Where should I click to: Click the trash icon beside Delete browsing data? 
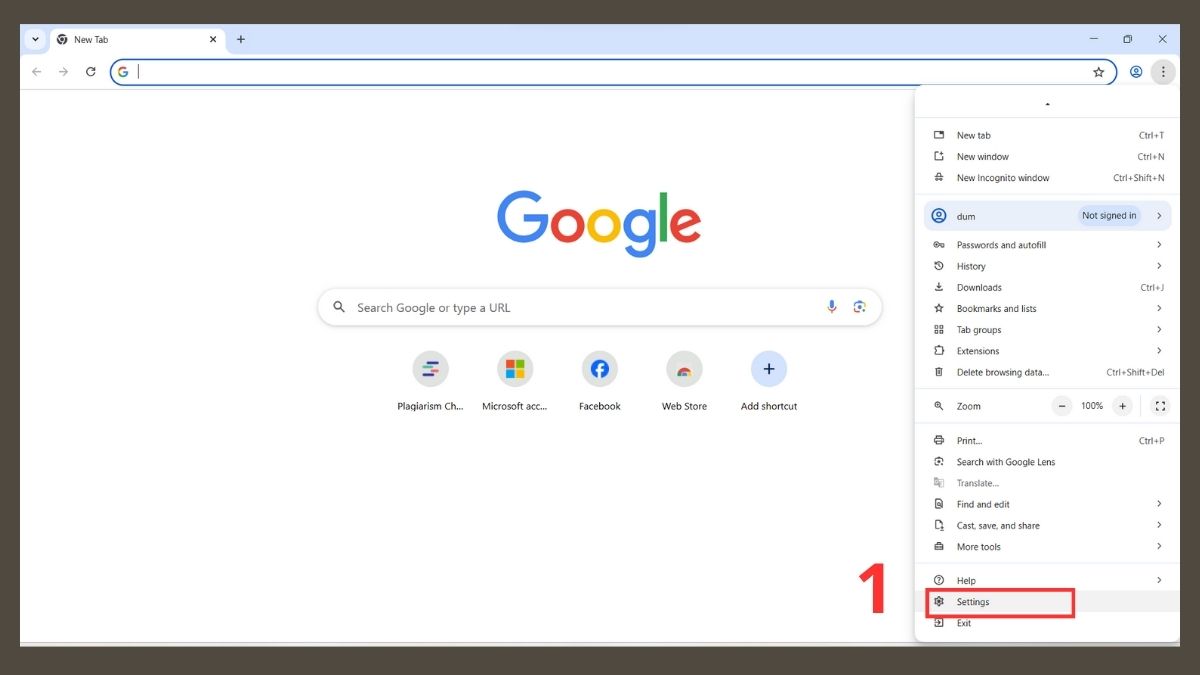[x=939, y=372]
